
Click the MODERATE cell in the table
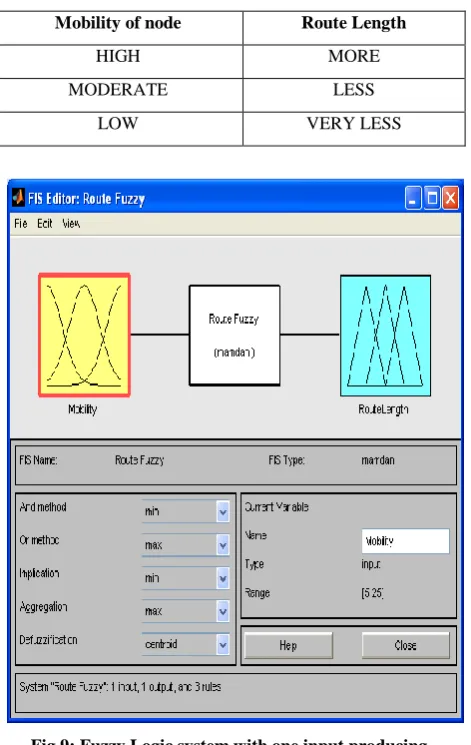(118, 89)
